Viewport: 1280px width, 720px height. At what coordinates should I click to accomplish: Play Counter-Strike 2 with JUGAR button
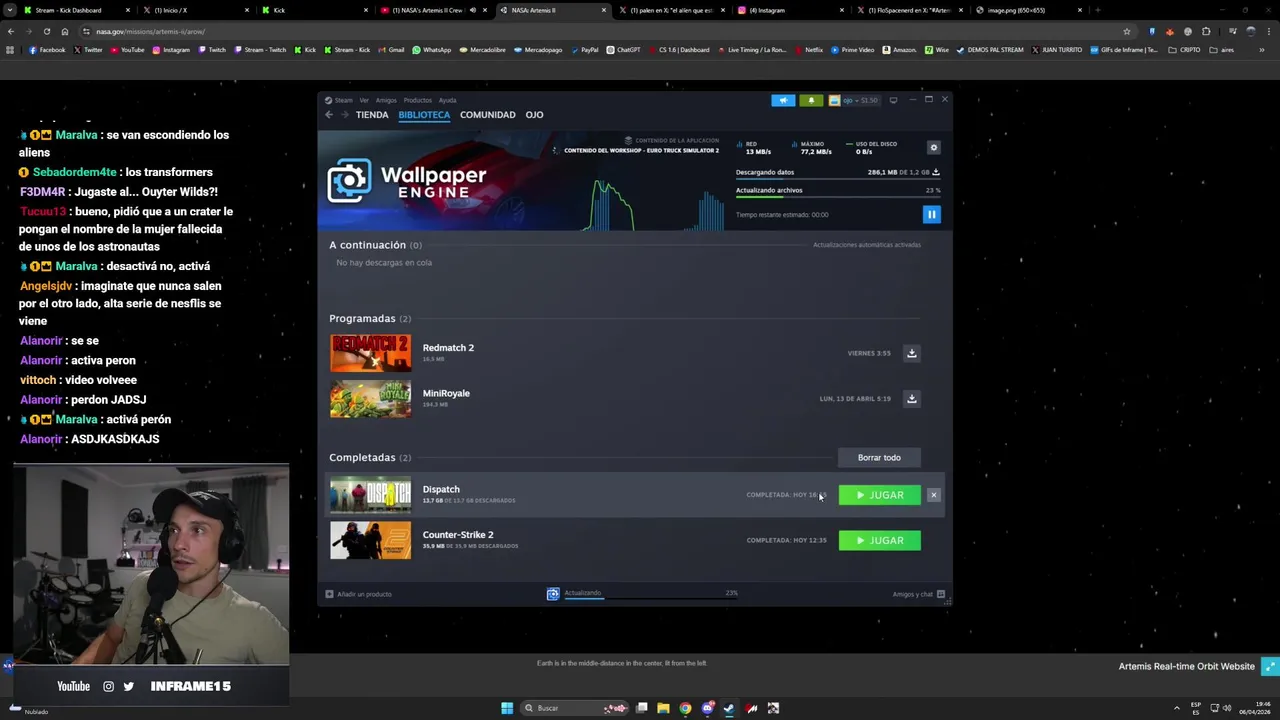coord(879,541)
